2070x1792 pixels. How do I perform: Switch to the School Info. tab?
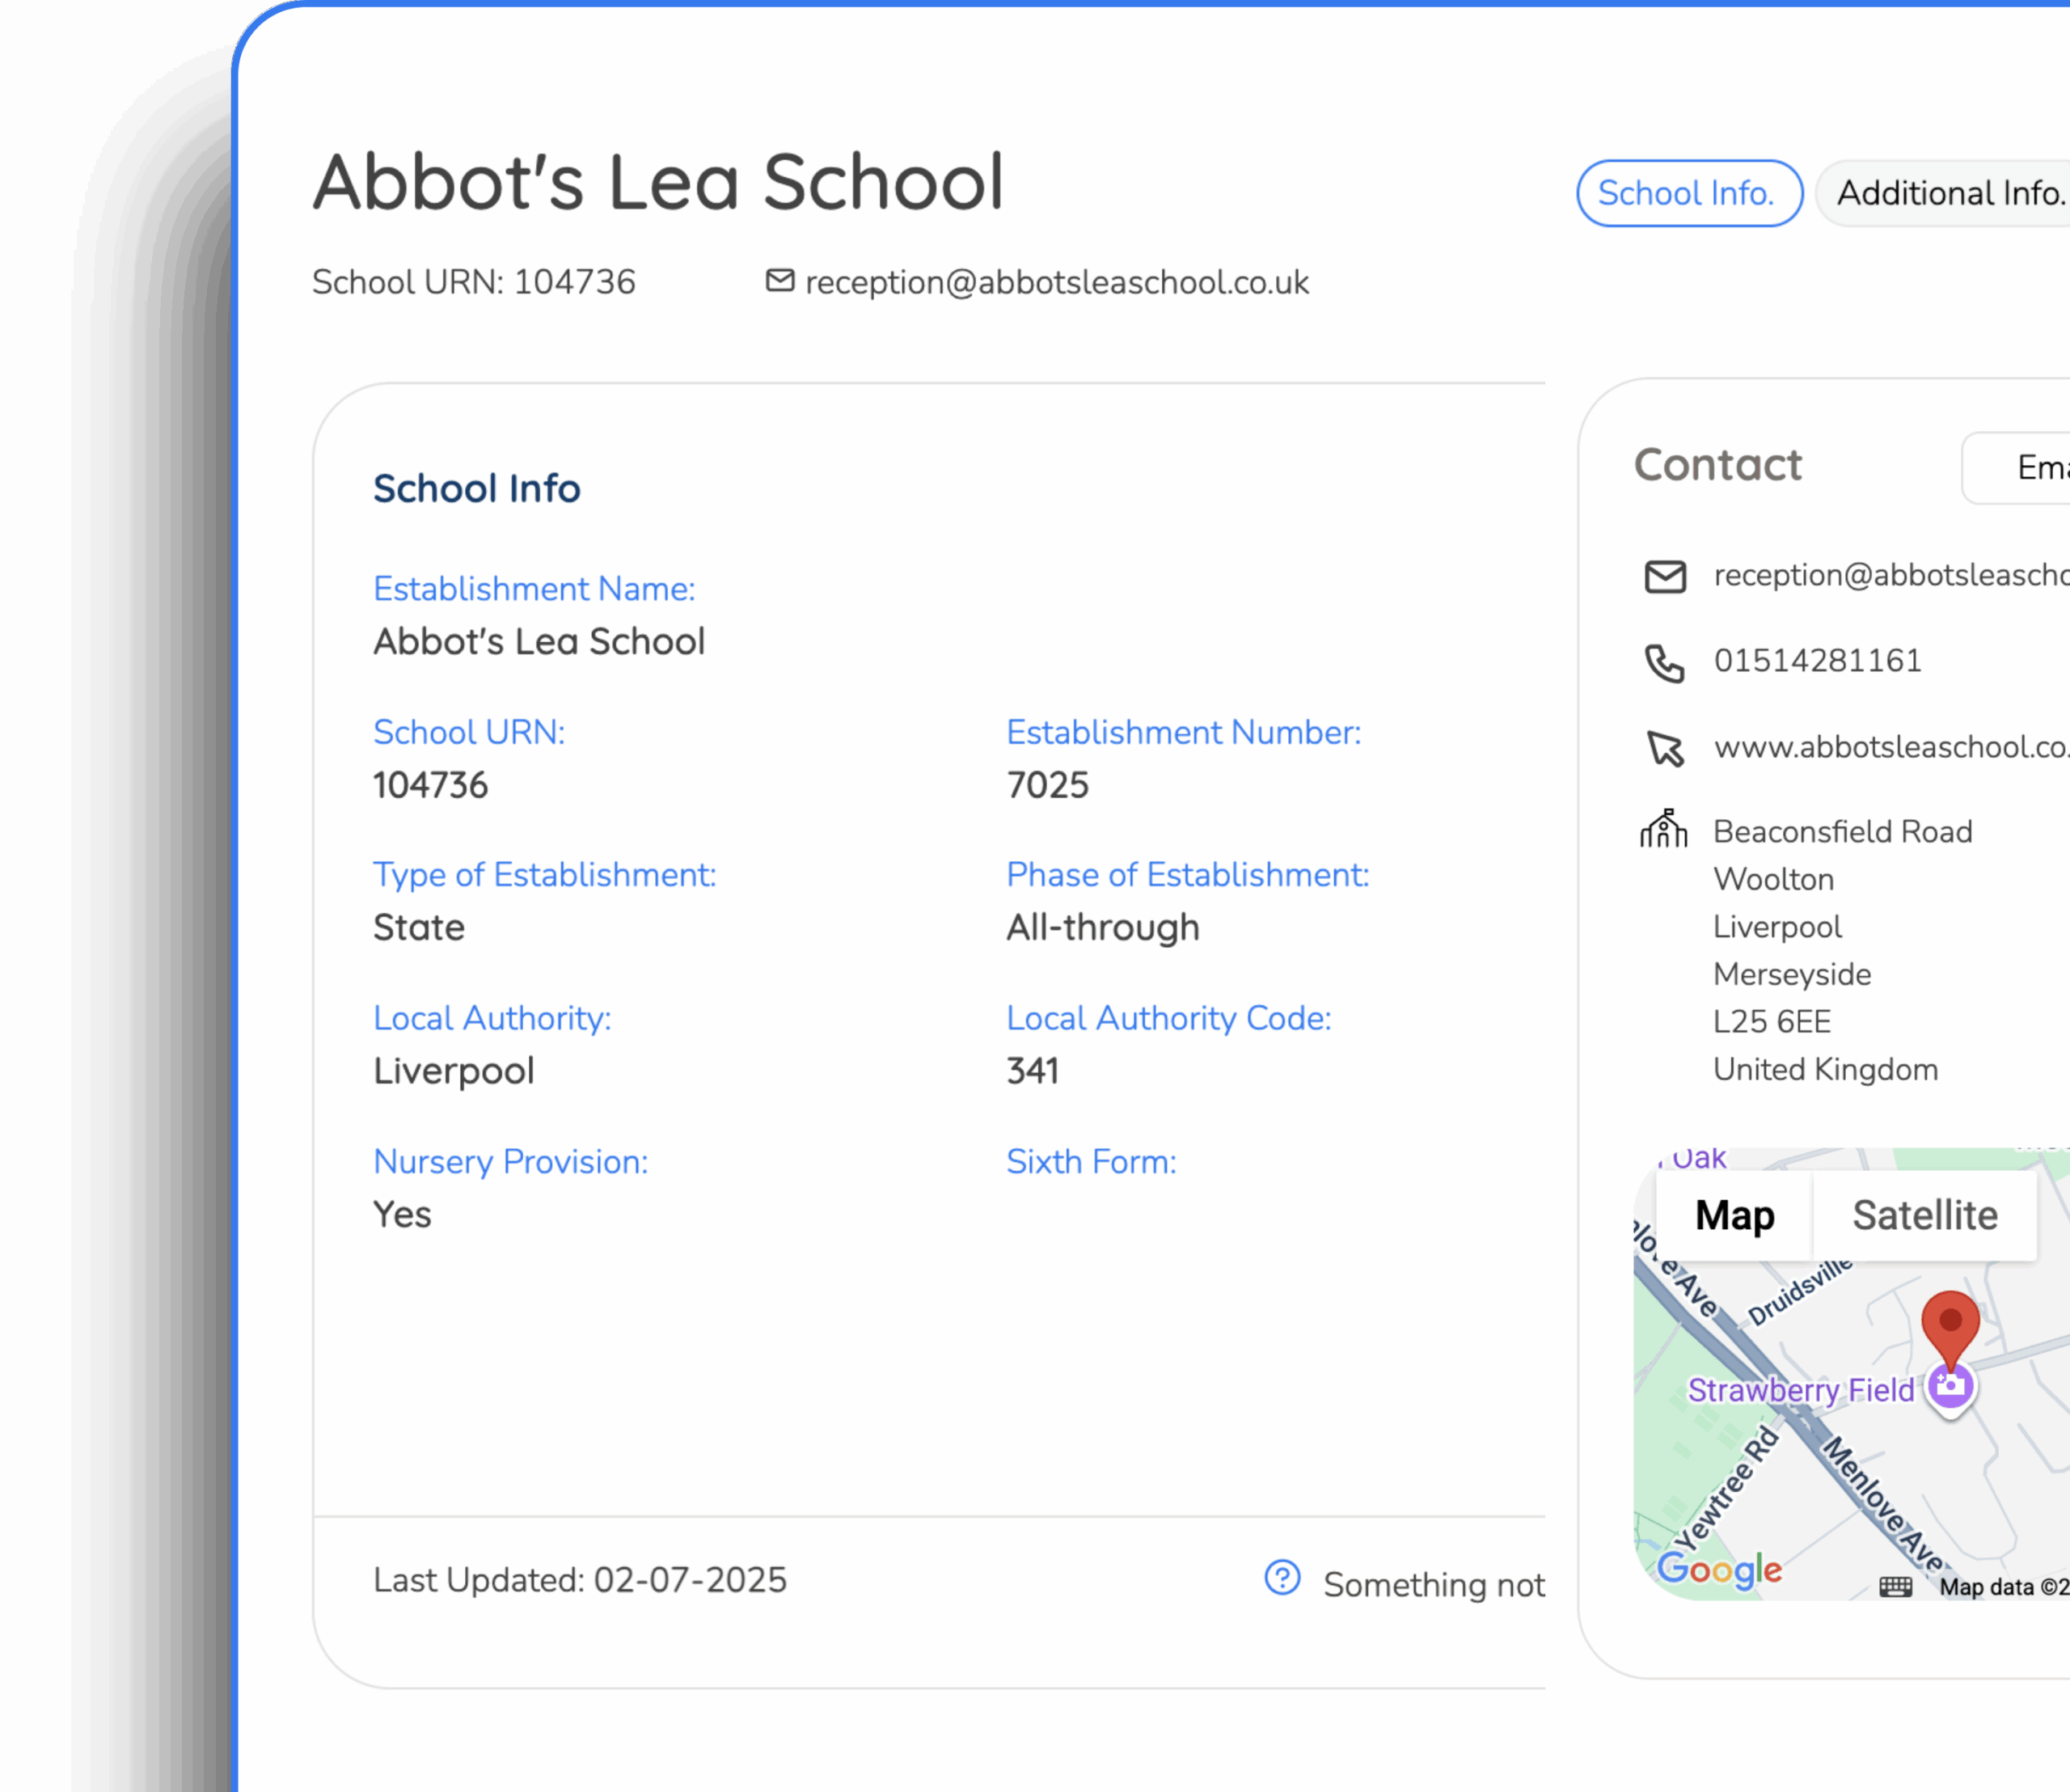(1688, 193)
